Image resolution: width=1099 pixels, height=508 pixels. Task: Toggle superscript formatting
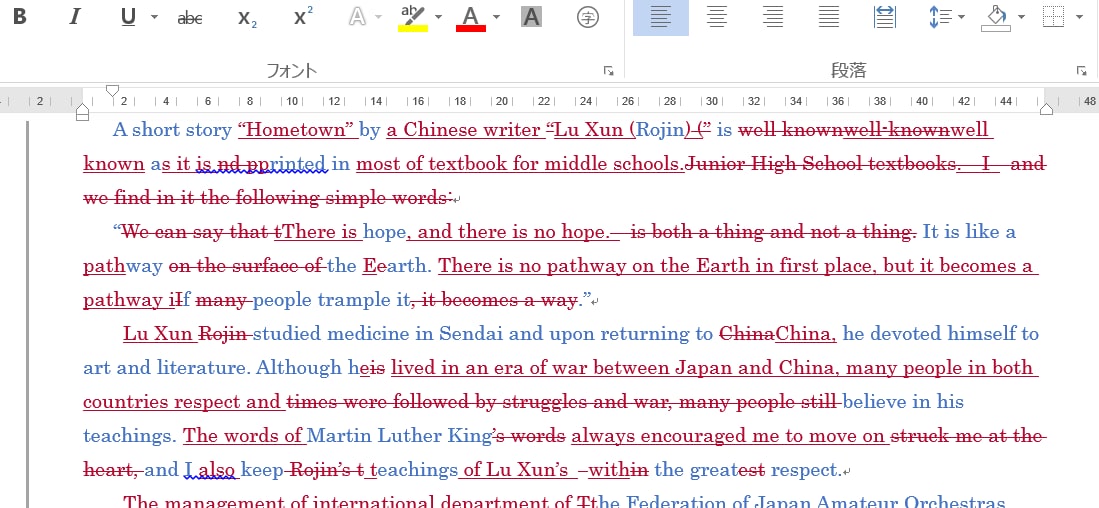303,17
